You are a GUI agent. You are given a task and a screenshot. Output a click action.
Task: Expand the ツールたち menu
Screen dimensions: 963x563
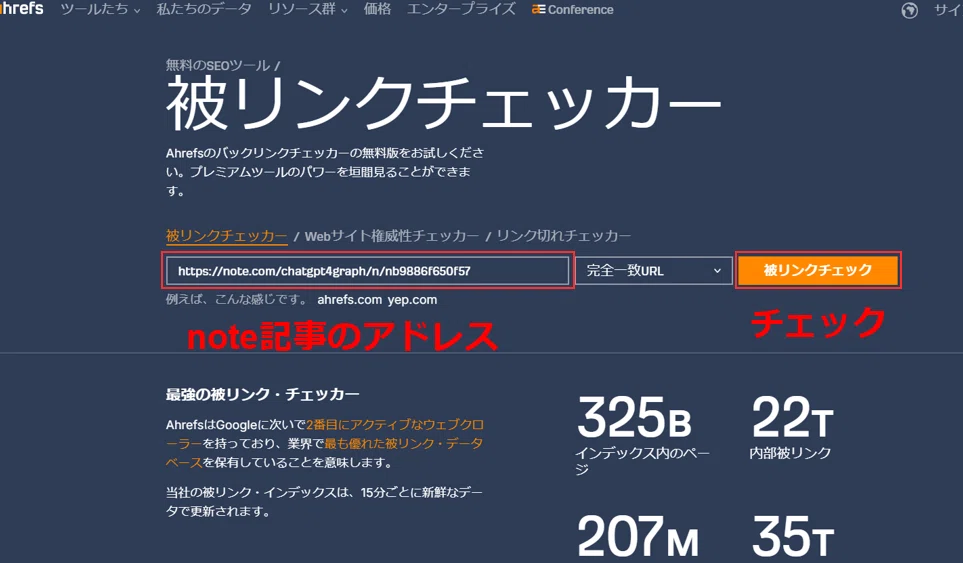(x=100, y=9)
